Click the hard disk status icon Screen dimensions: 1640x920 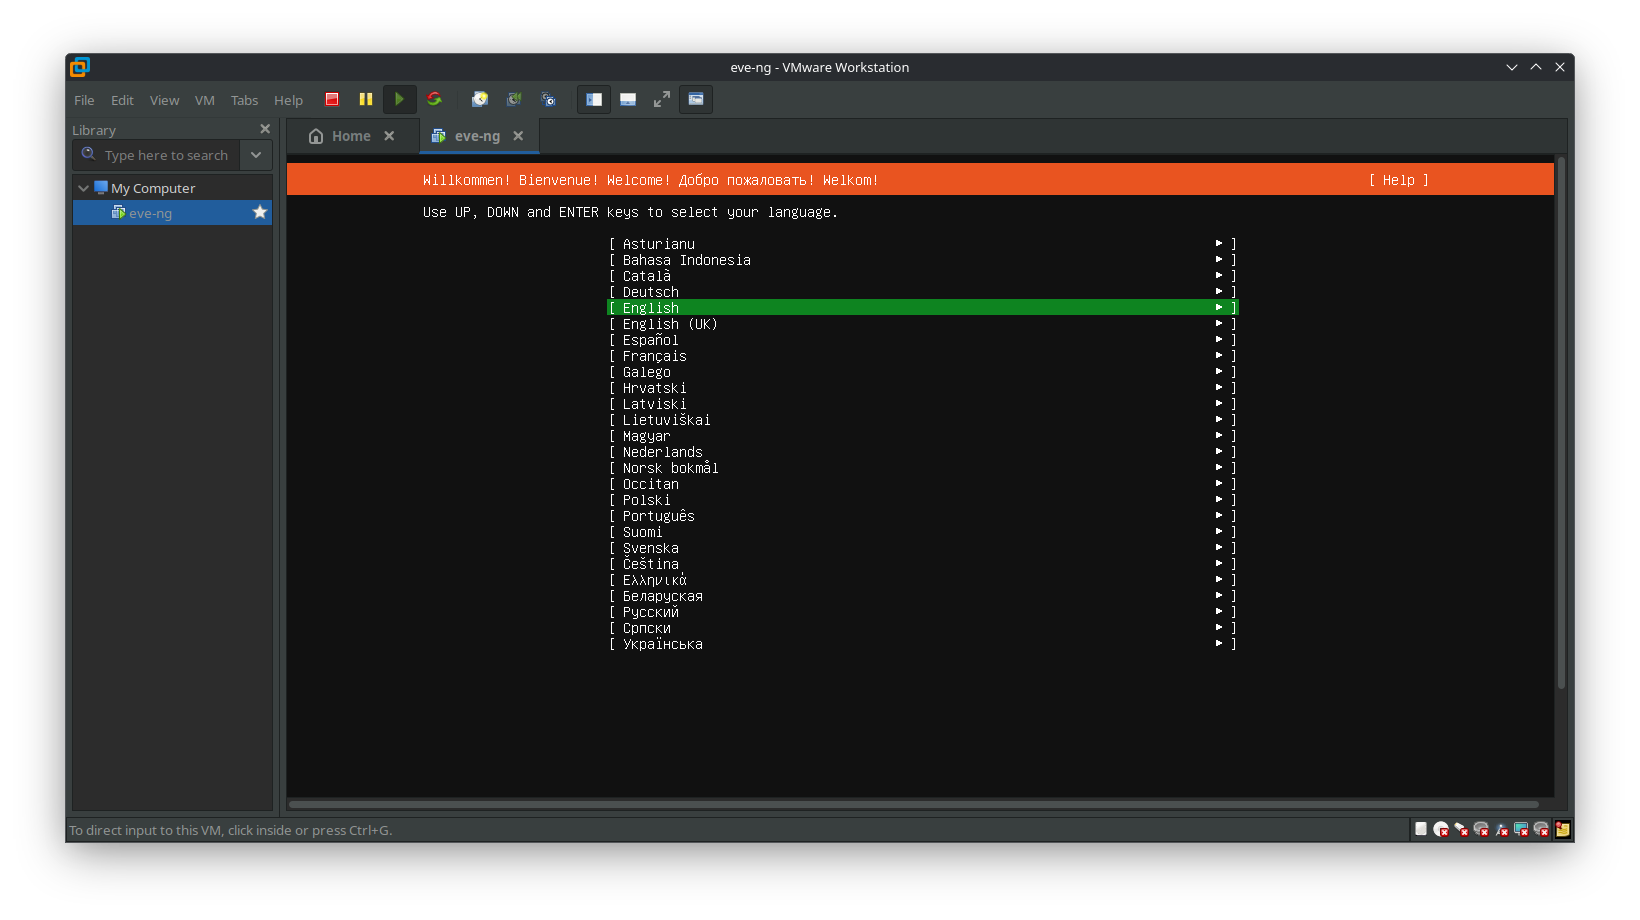[1421, 828]
